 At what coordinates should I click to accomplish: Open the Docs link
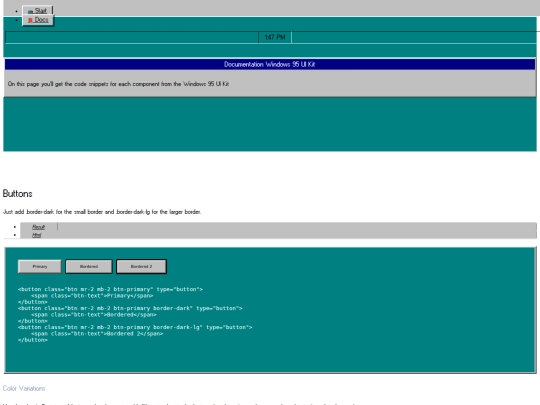click(38, 20)
